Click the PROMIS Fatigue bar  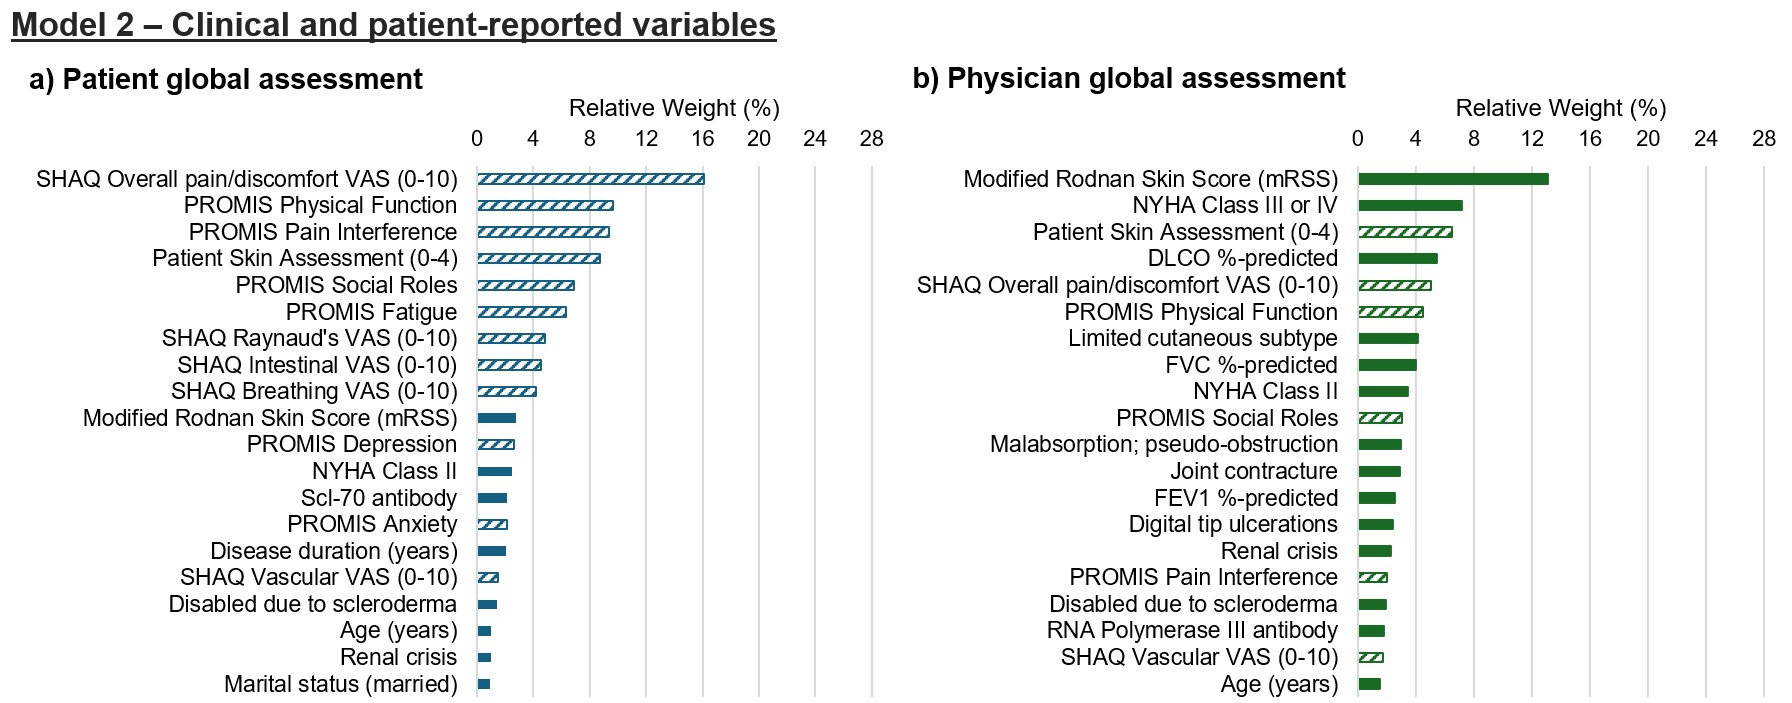click(x=521, y=312)
